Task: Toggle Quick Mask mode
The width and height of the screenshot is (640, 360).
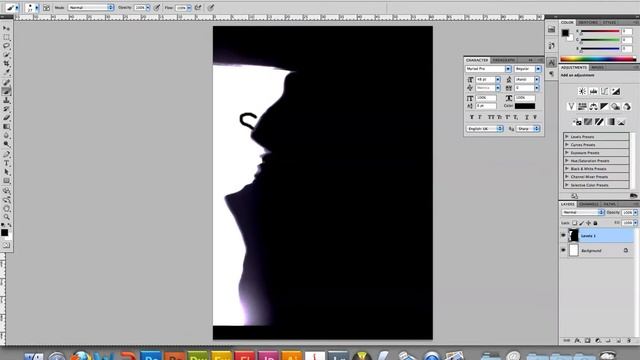Action: point(6,245)
